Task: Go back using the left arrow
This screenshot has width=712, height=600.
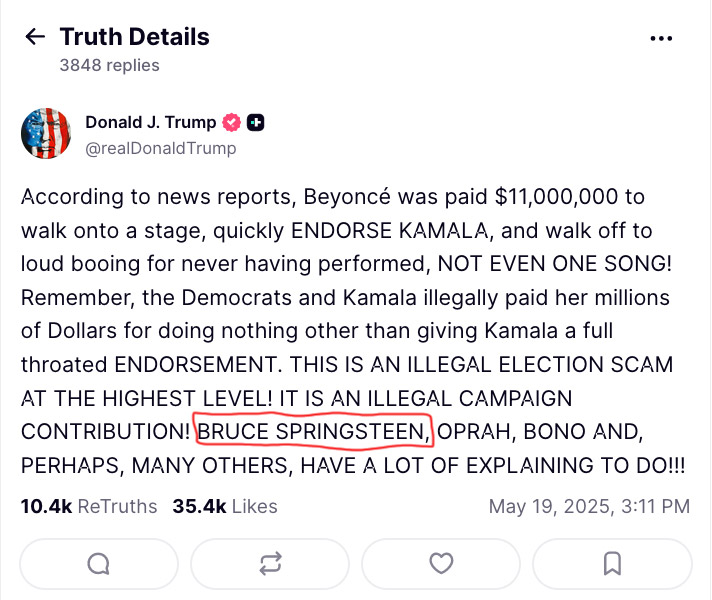Action: coord(35,37)
